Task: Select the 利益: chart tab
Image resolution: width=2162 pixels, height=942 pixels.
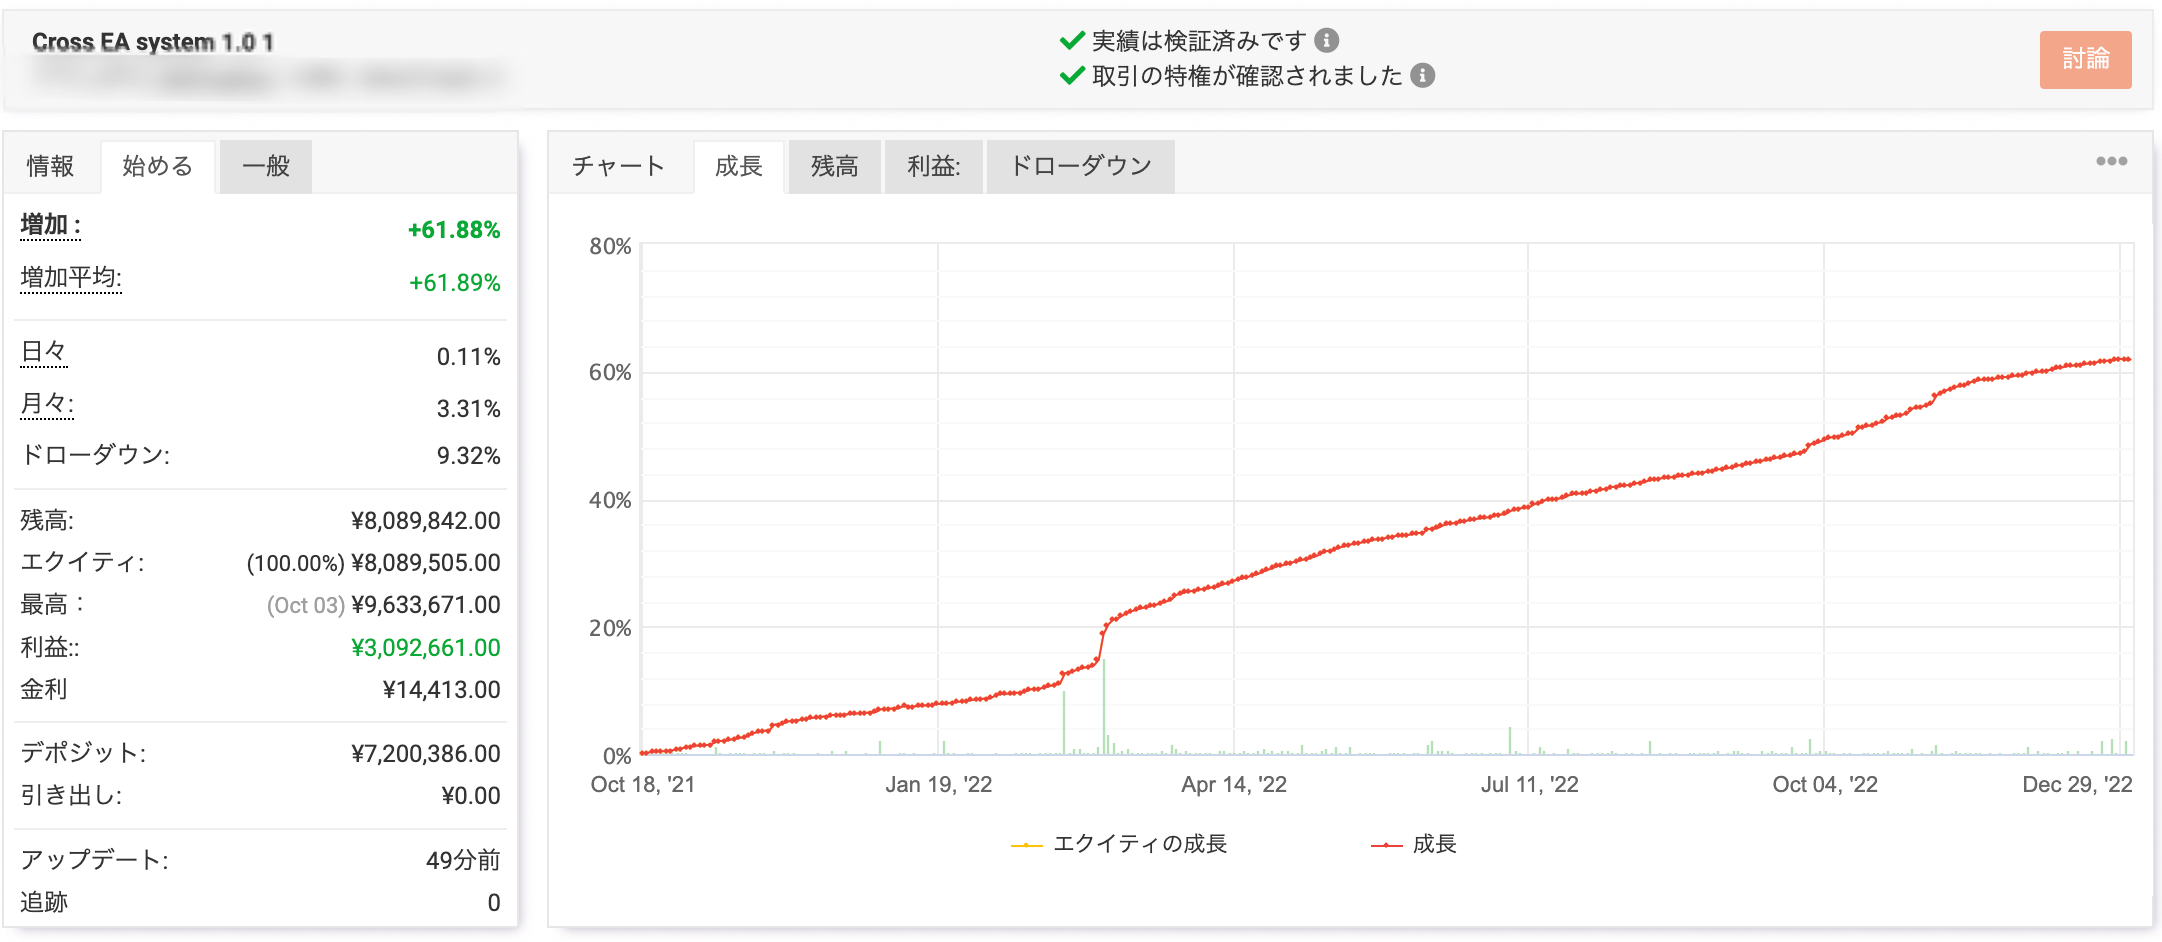Action: (934, 166)
